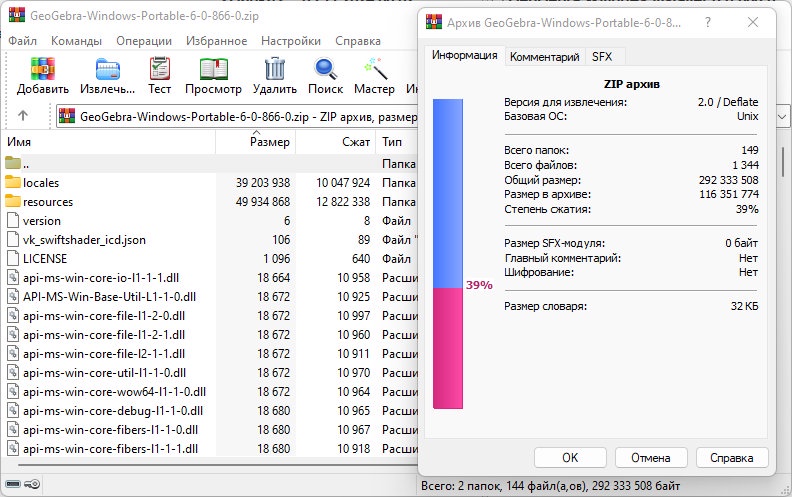Click the version file icon

tap(13, 221)
